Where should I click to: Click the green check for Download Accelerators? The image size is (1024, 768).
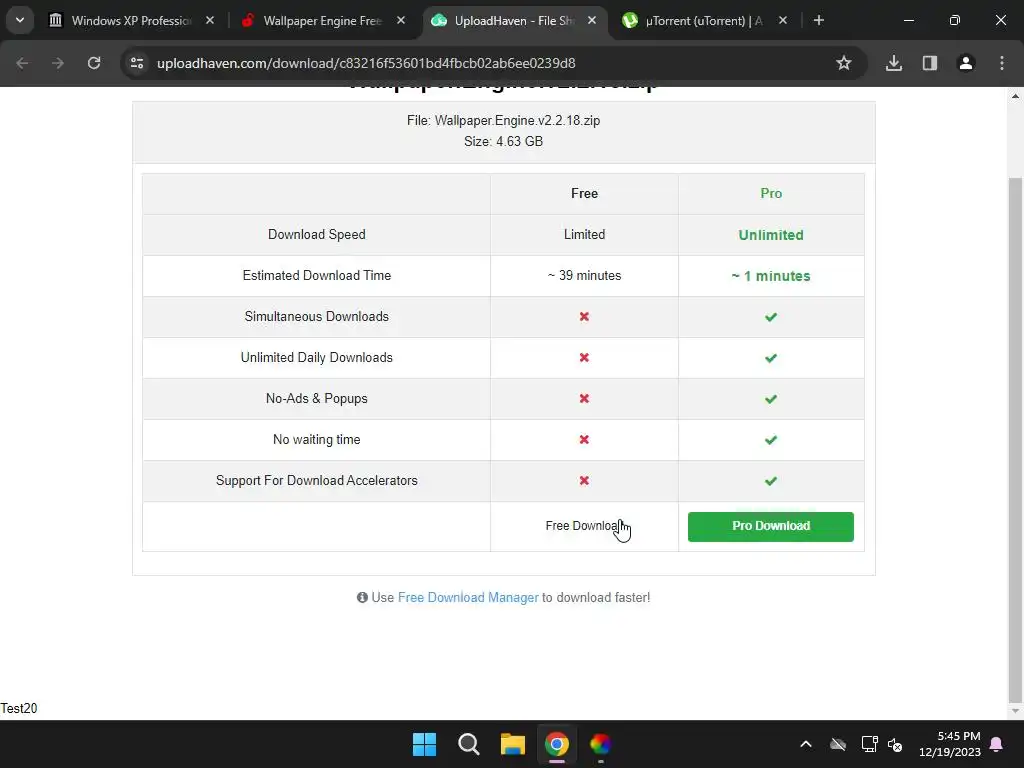point(771,481)
